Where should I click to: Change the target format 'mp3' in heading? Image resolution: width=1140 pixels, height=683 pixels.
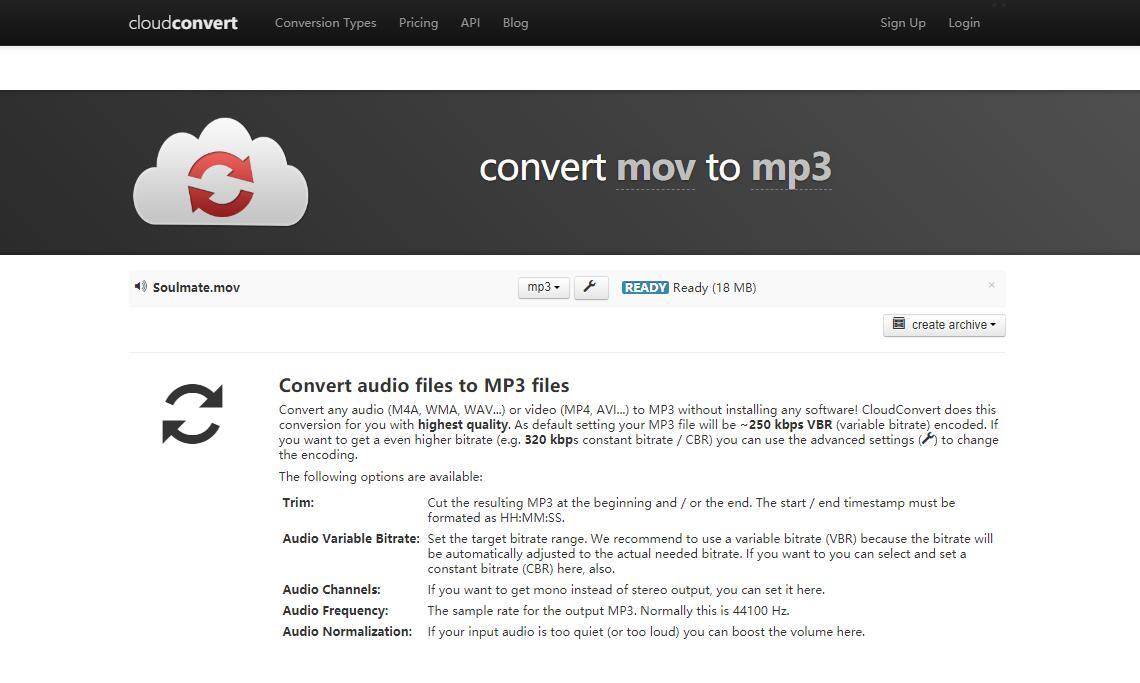click(791, 169)
